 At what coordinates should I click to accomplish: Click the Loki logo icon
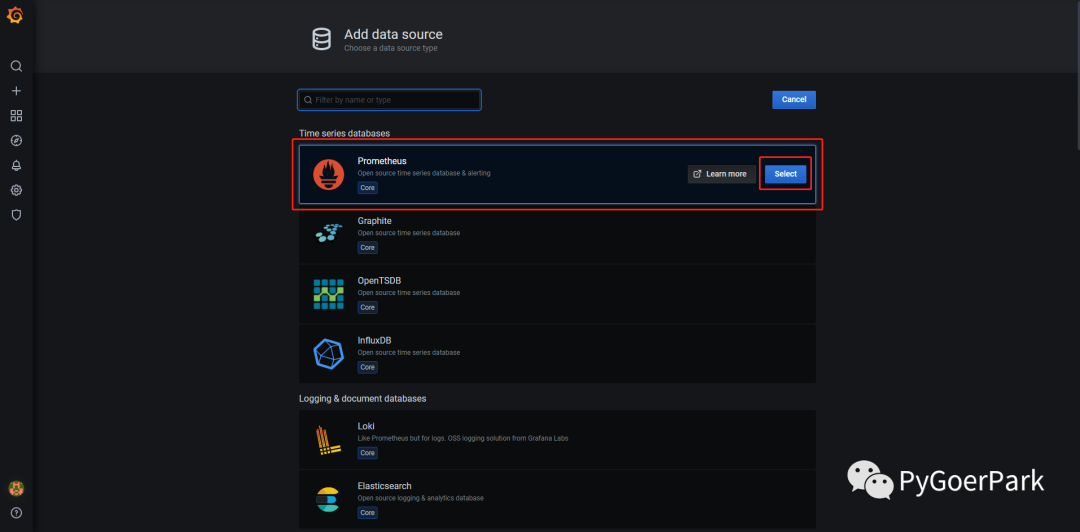tap(329, 440)
